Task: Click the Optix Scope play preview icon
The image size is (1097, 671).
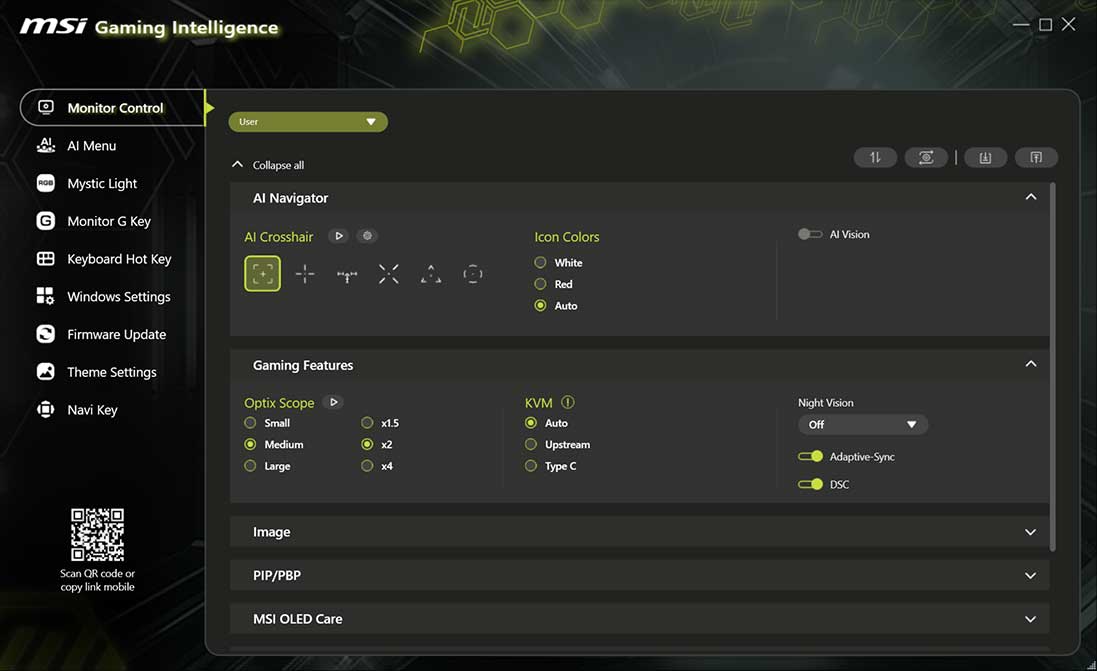Action: pyautogui.click(x=334, y=402)
